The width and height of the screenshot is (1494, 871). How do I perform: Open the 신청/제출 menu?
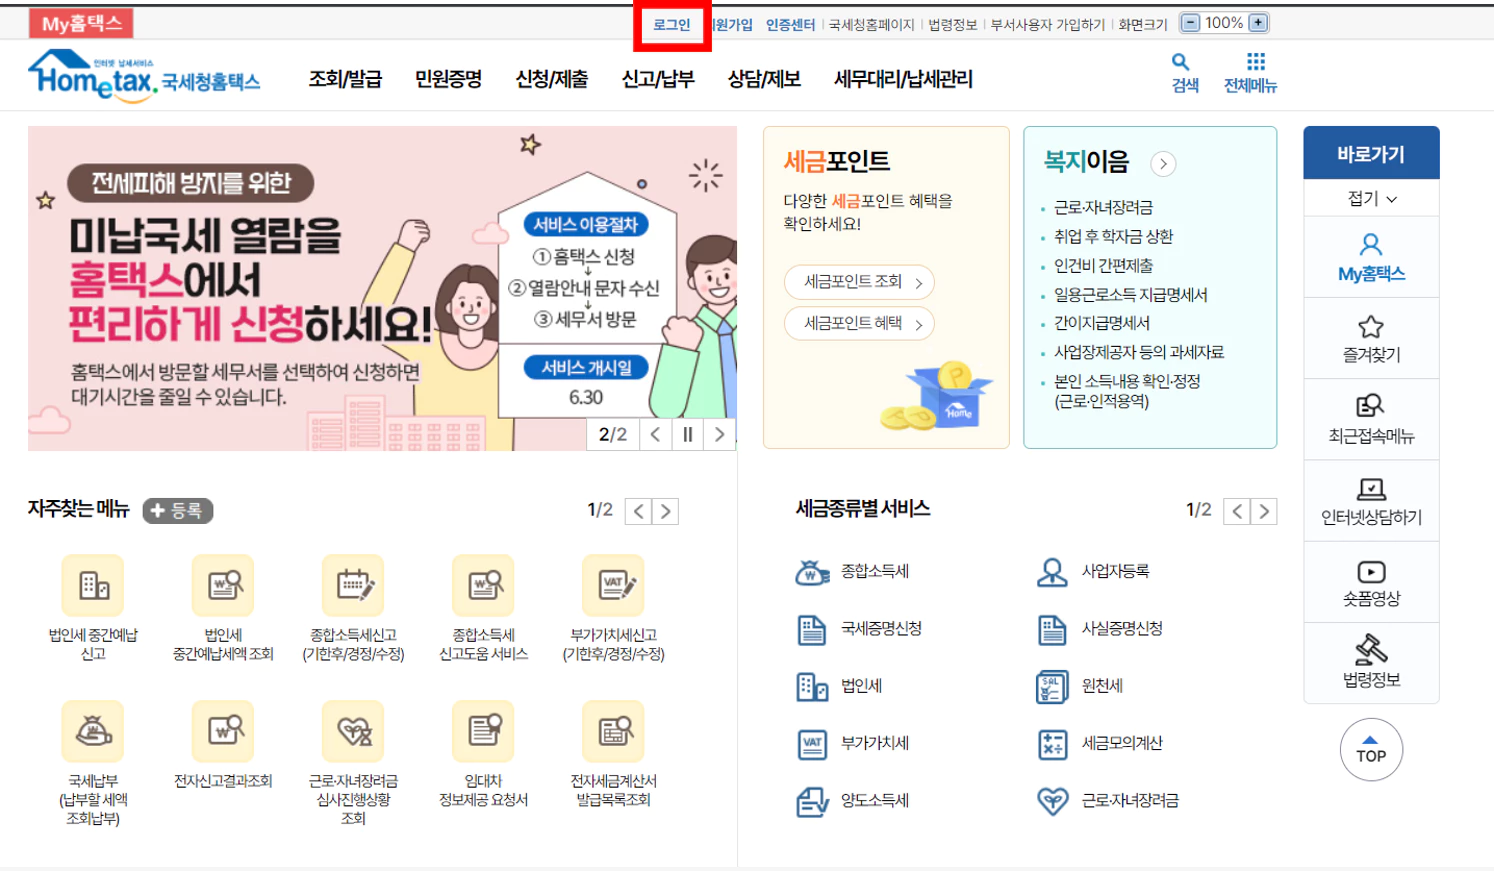552,79
